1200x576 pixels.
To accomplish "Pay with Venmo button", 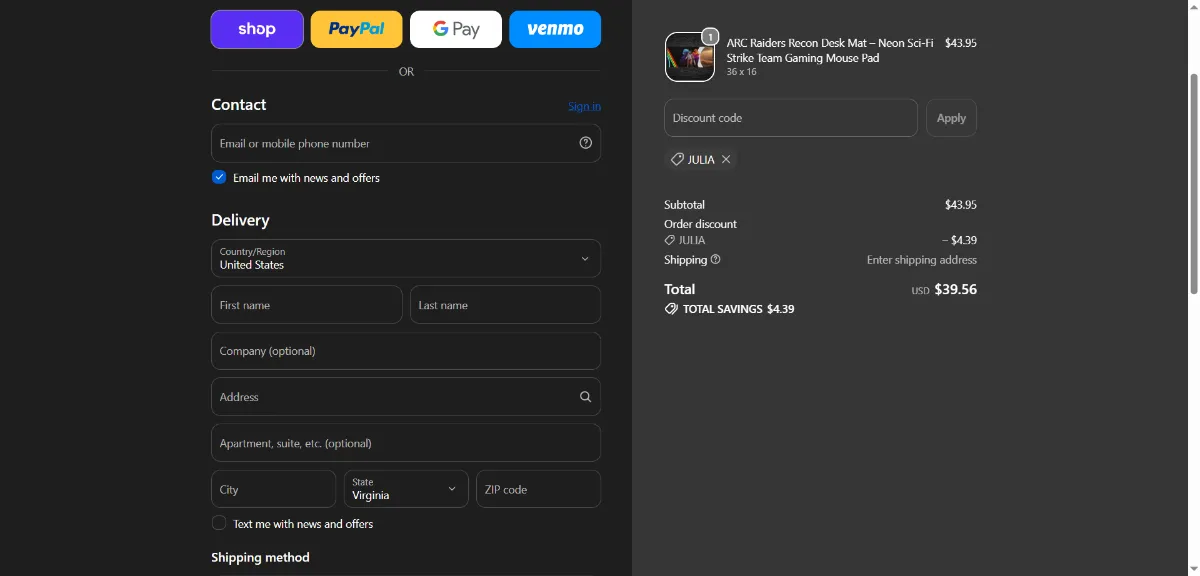I will click(x=555, y=29).
